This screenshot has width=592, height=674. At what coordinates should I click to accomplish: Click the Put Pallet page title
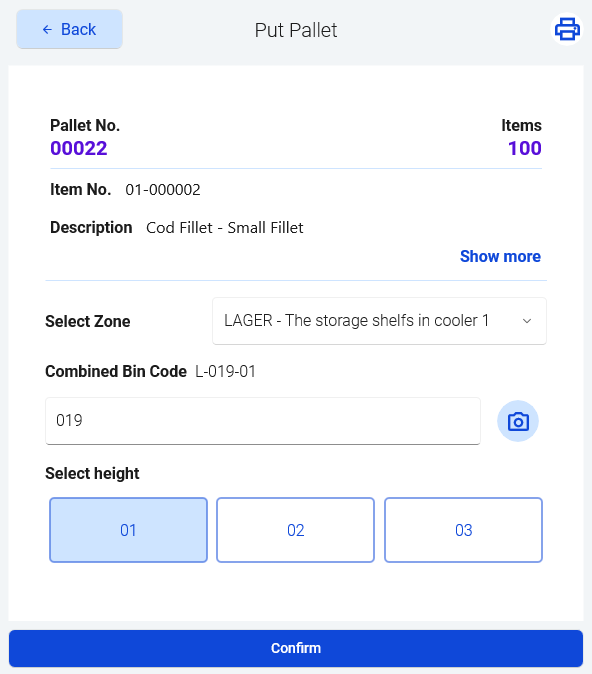pyautogui.click(x=296, y=30)
